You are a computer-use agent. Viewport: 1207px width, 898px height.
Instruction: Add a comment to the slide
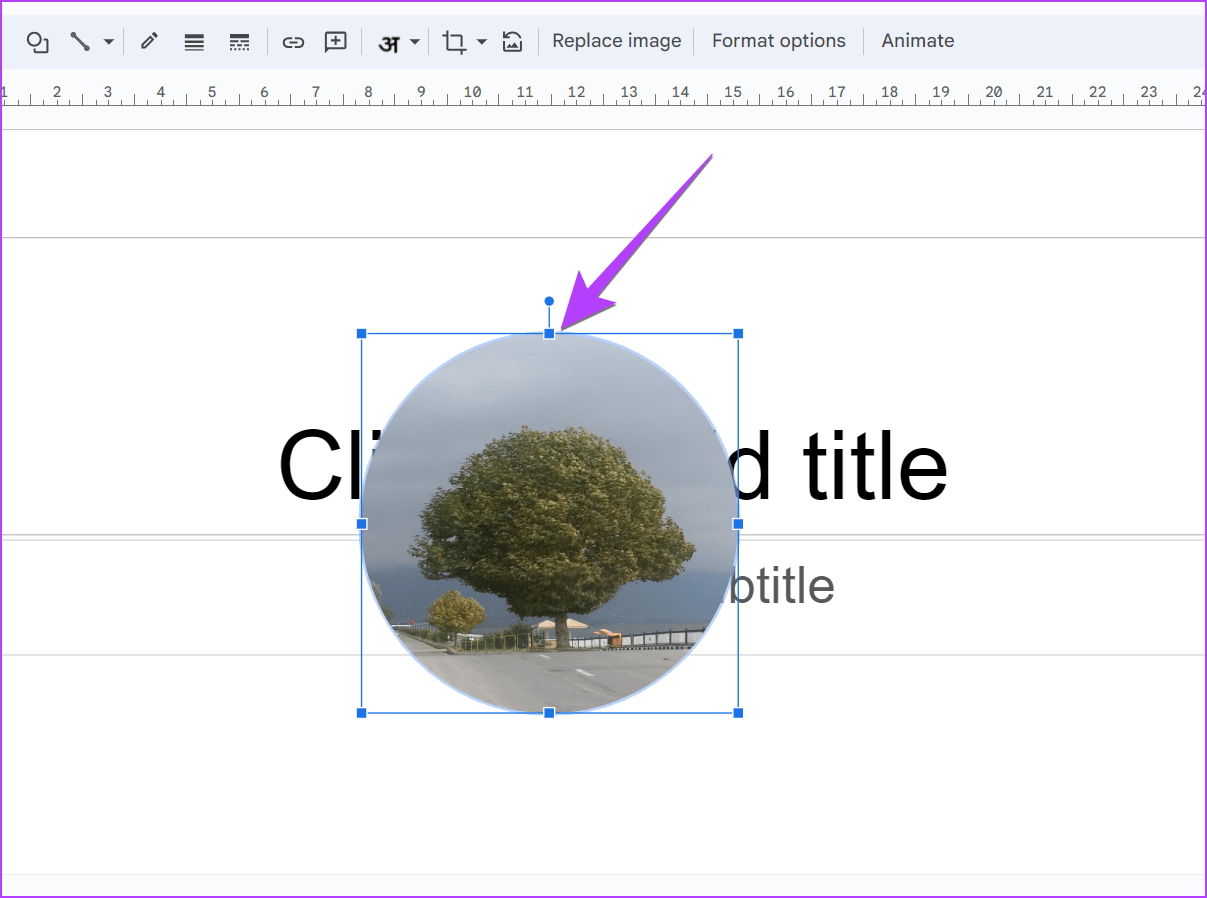click(x=335, y=41)
